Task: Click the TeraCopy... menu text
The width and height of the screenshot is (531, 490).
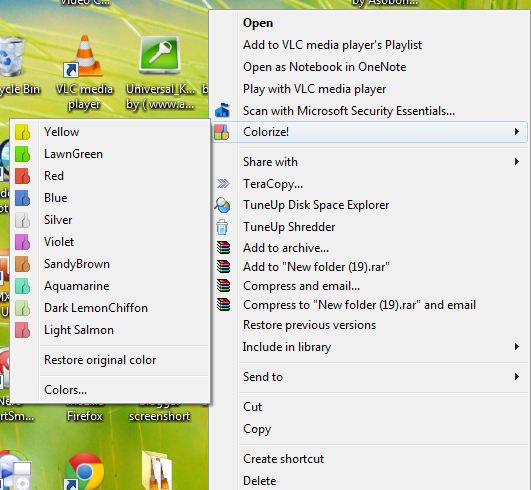Action: tap(273, 184)
